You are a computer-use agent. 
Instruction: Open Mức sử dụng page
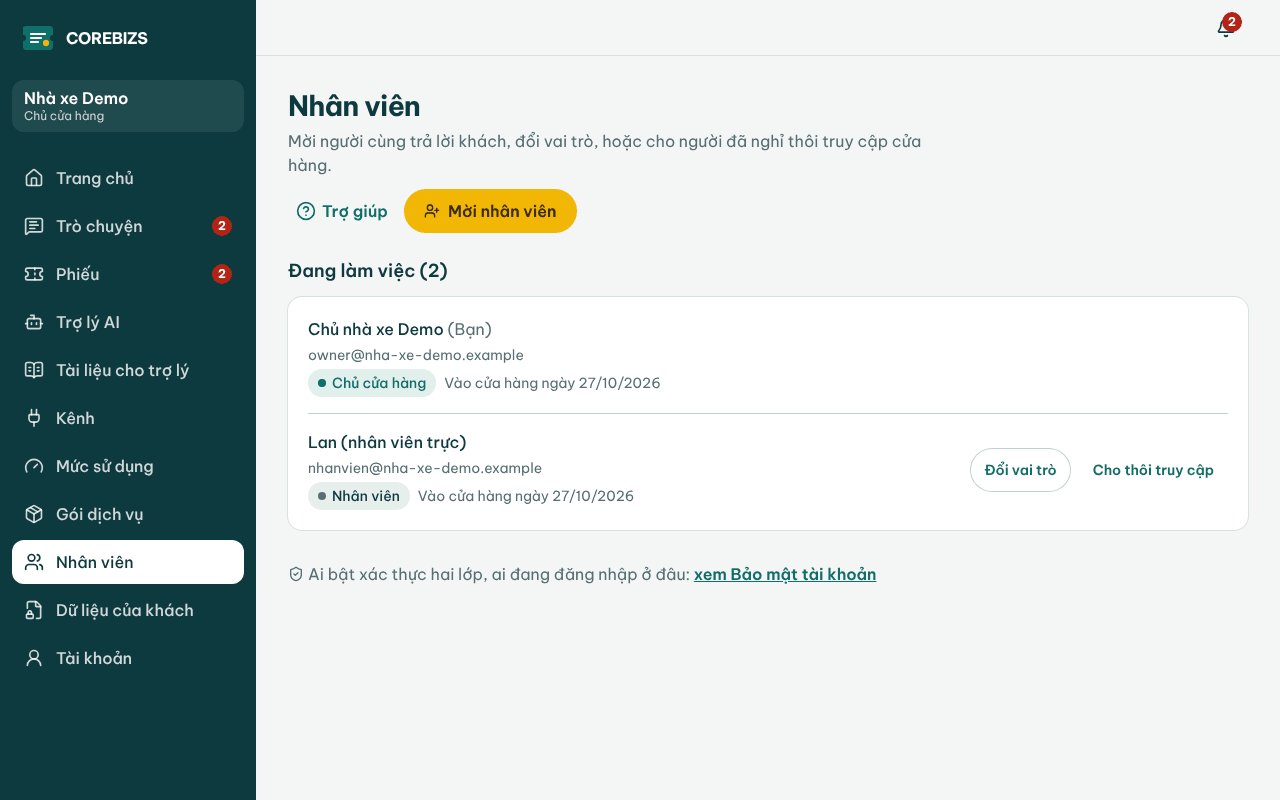coord(128,466)
